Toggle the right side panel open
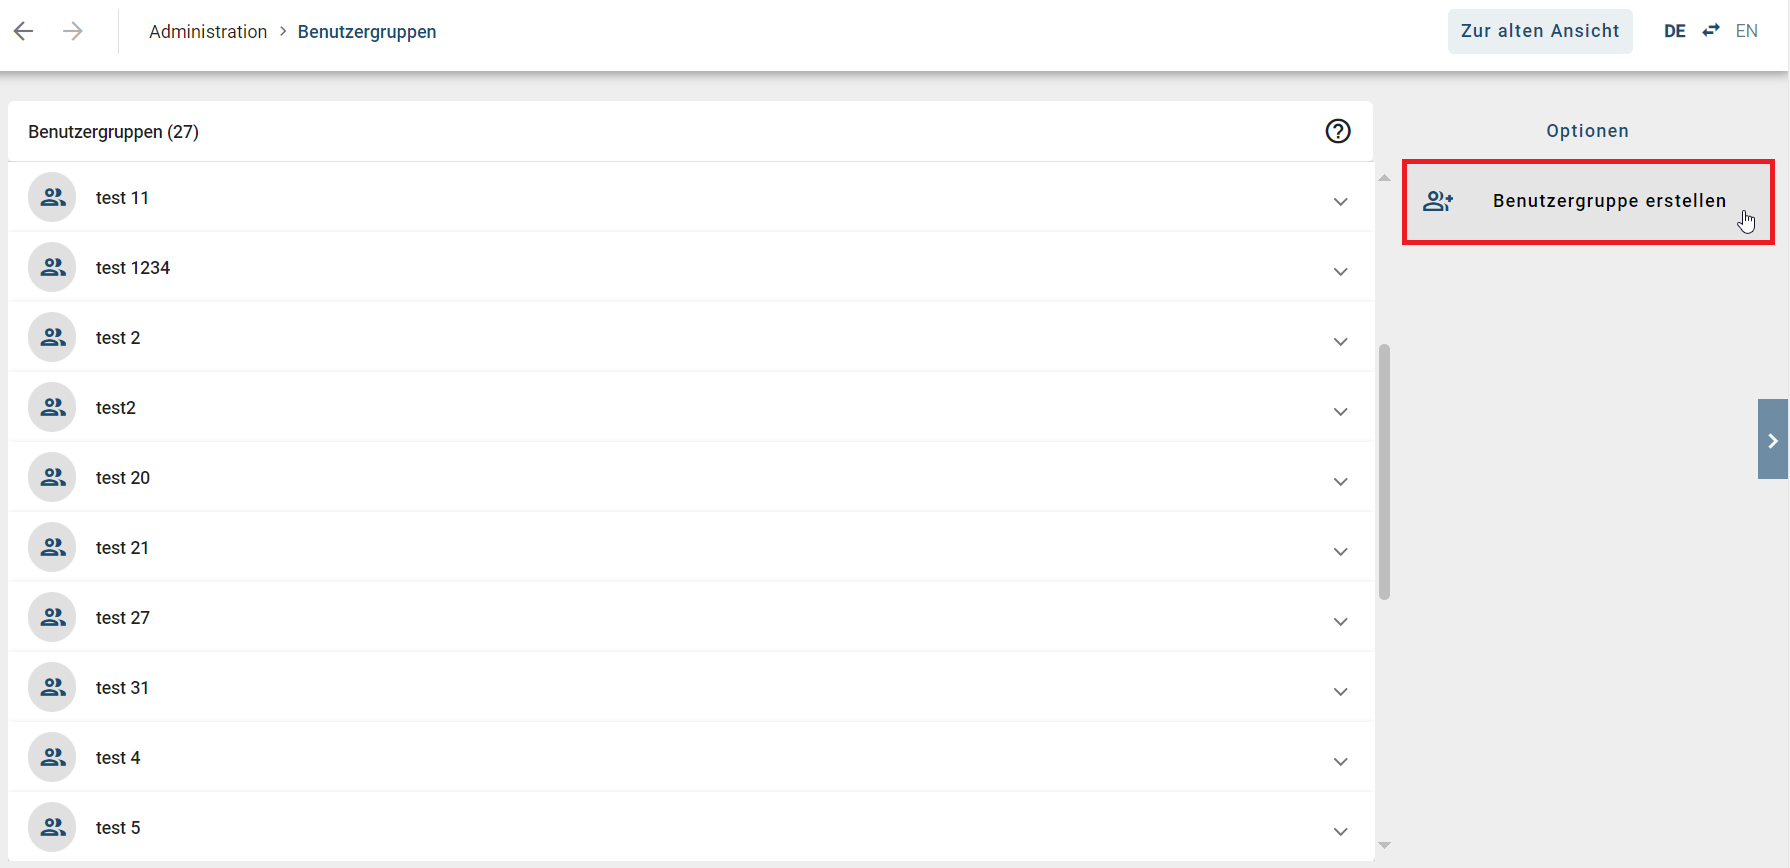1790x868 pixels. point(1773,439)
